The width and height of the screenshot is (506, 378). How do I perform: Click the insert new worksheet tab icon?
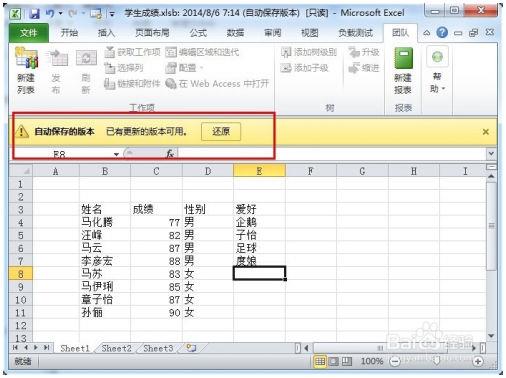click(191, 348)
